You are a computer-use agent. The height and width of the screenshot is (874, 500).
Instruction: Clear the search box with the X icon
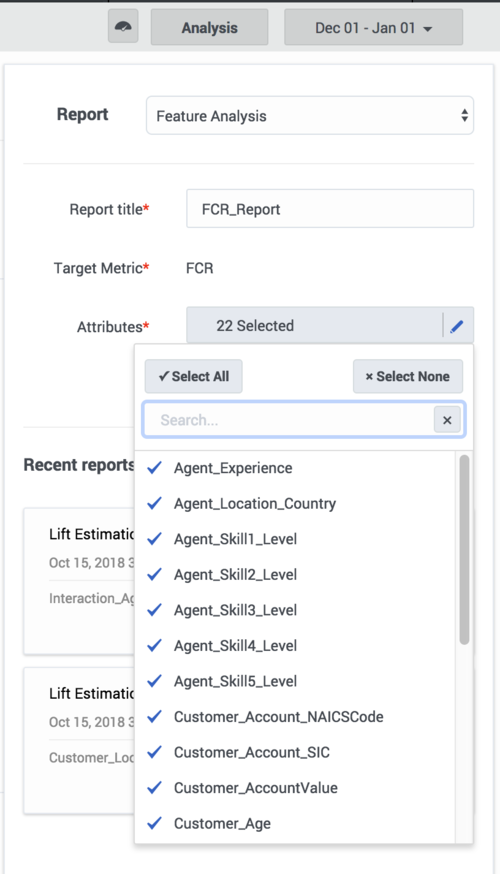pos(447,420)
